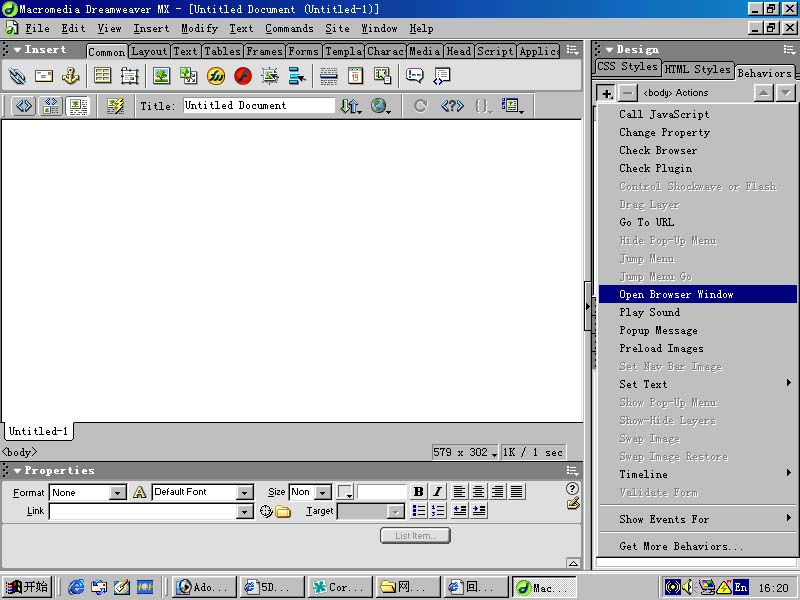Draw a layer using the Insert bar
Image resolution: width=800 pixels, height=600 pixels.
click(130, 76)
